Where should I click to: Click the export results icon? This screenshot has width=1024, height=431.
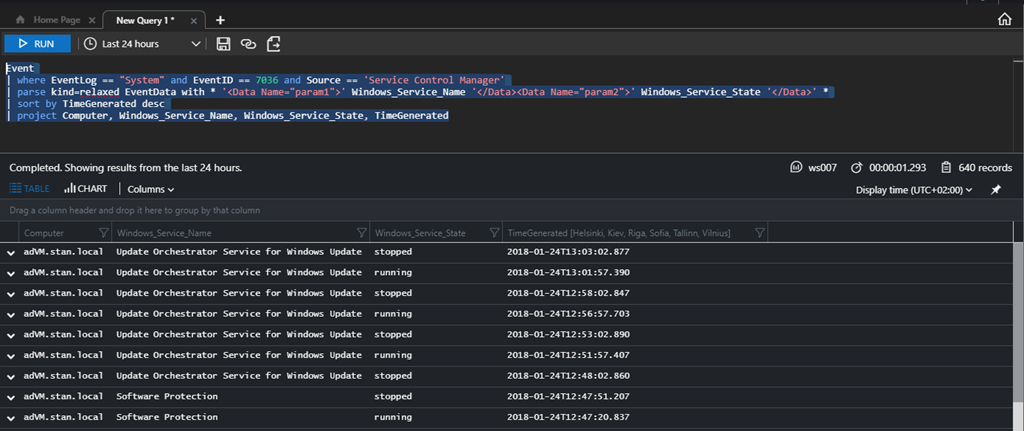coord(273,44)
